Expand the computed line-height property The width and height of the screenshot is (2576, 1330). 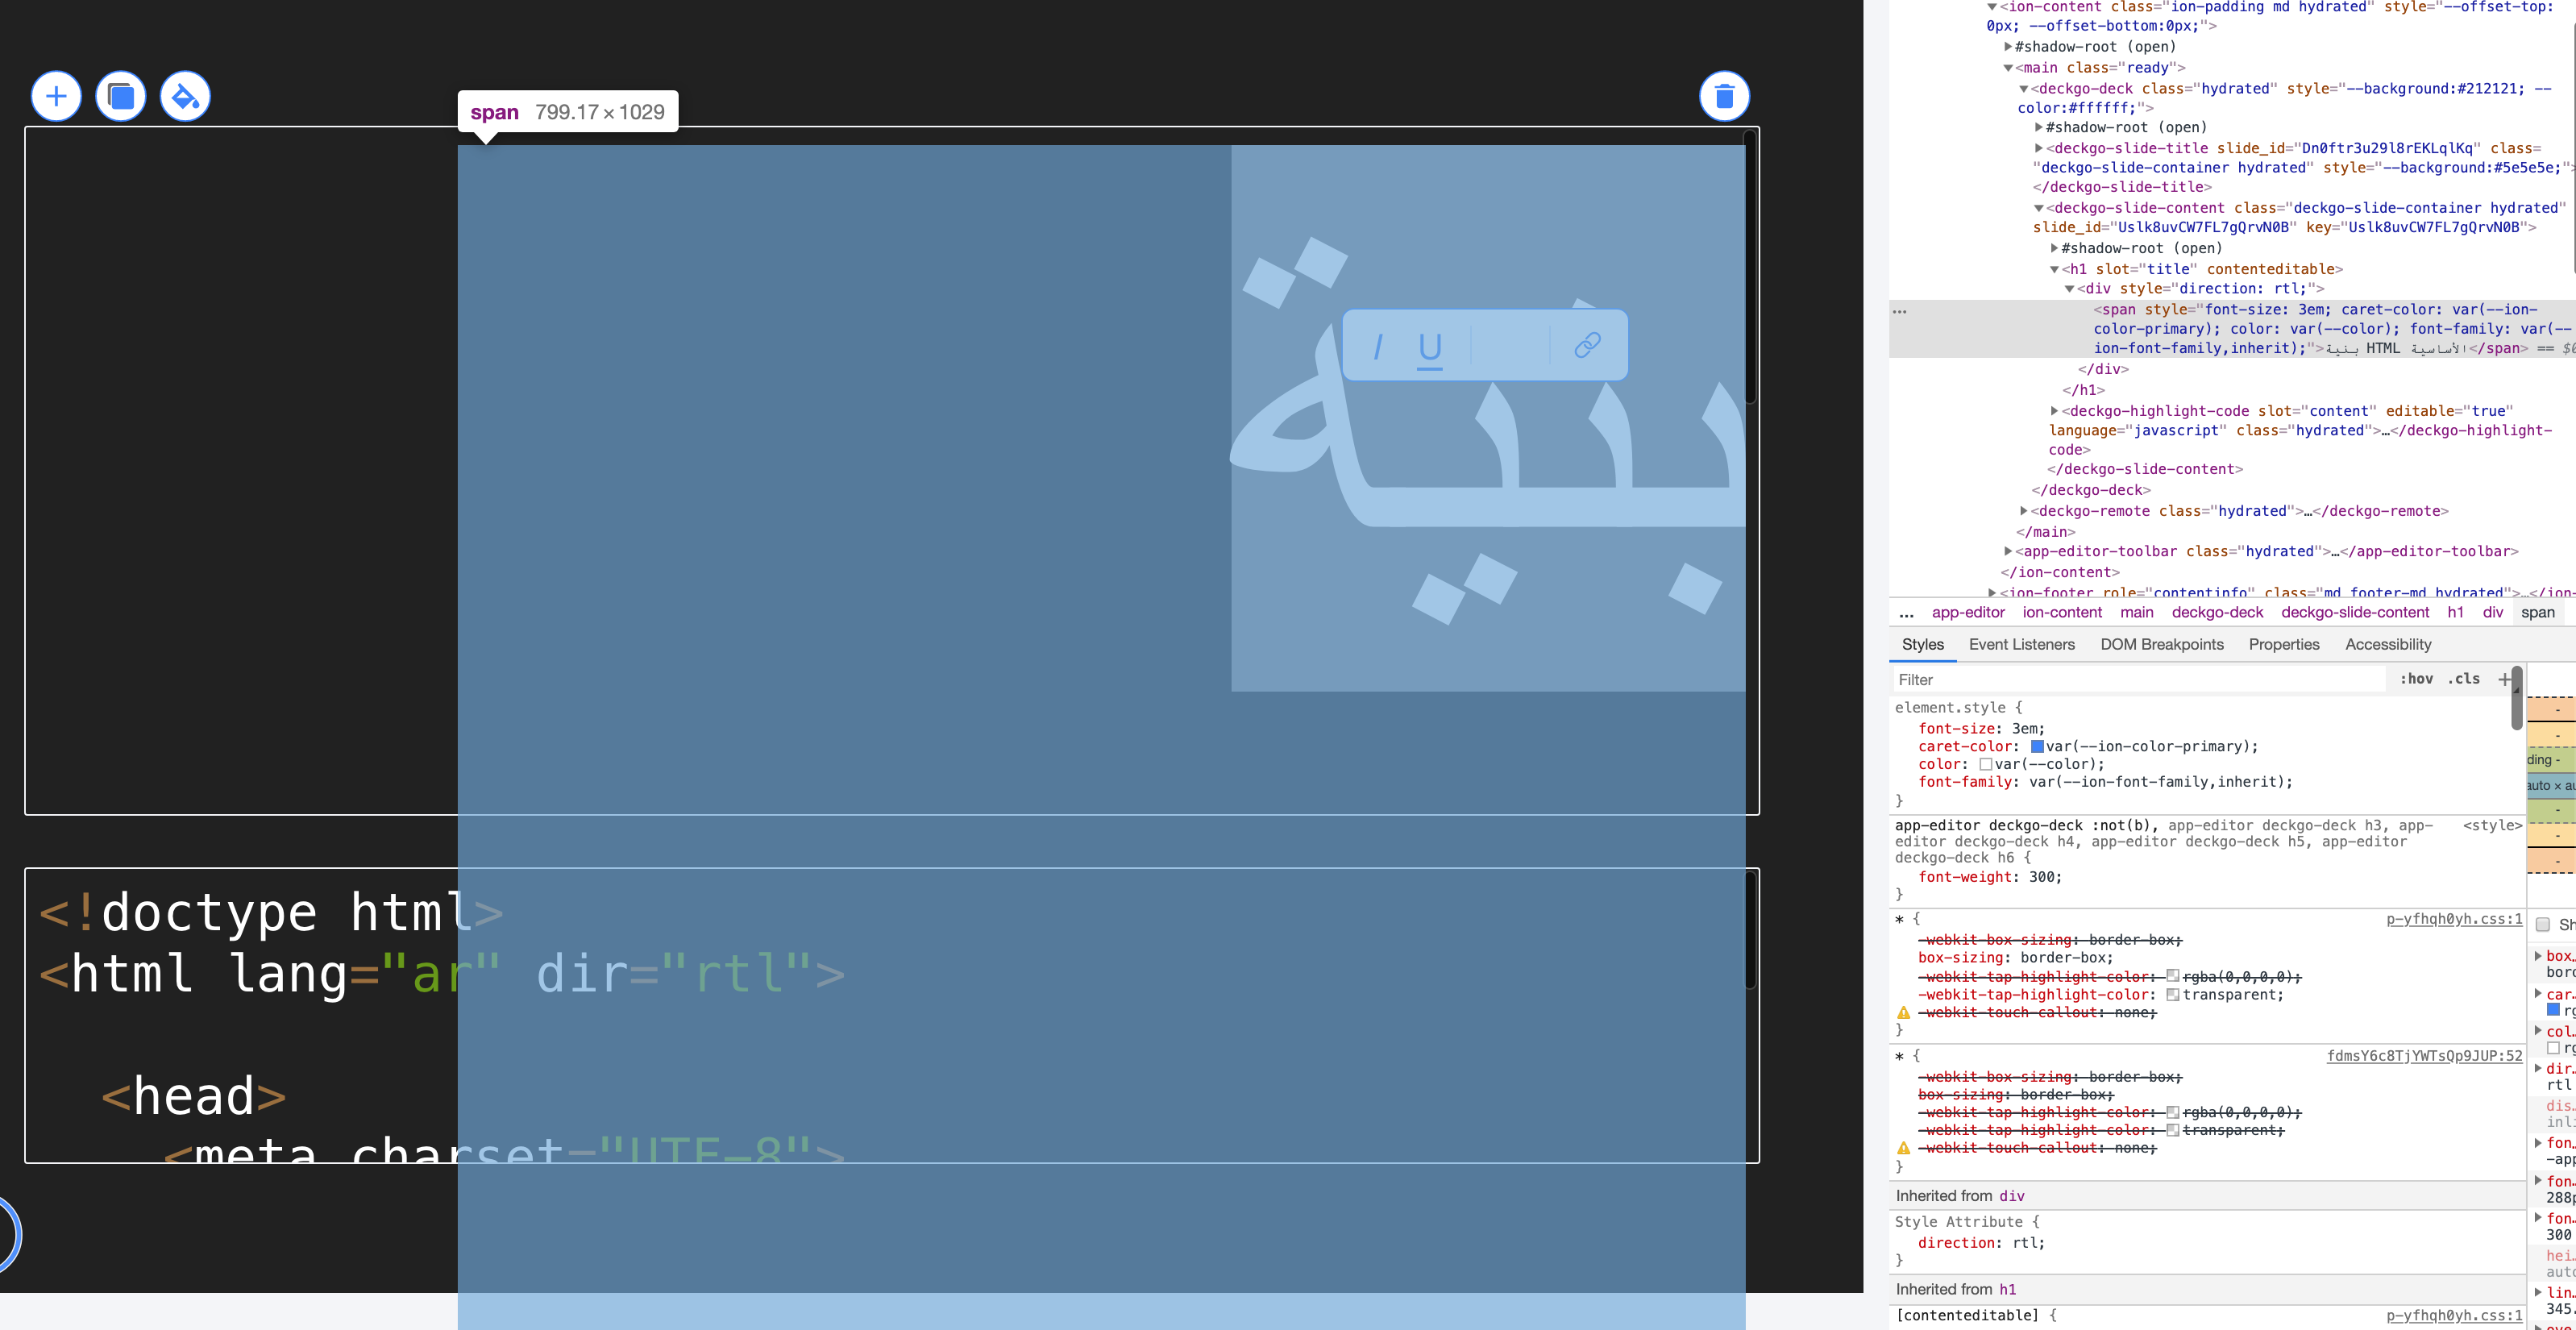2539,1292
